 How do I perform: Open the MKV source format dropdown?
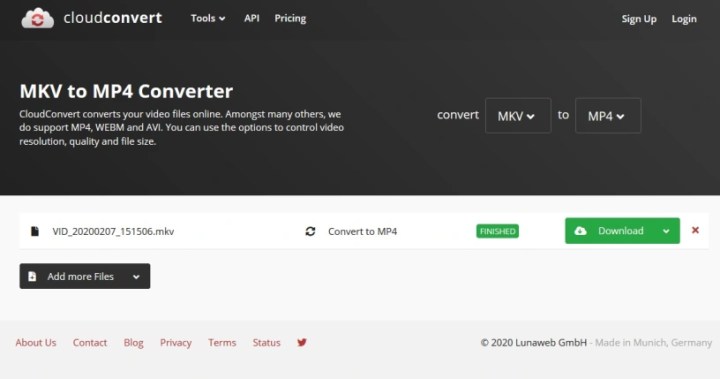pos(518,116)
